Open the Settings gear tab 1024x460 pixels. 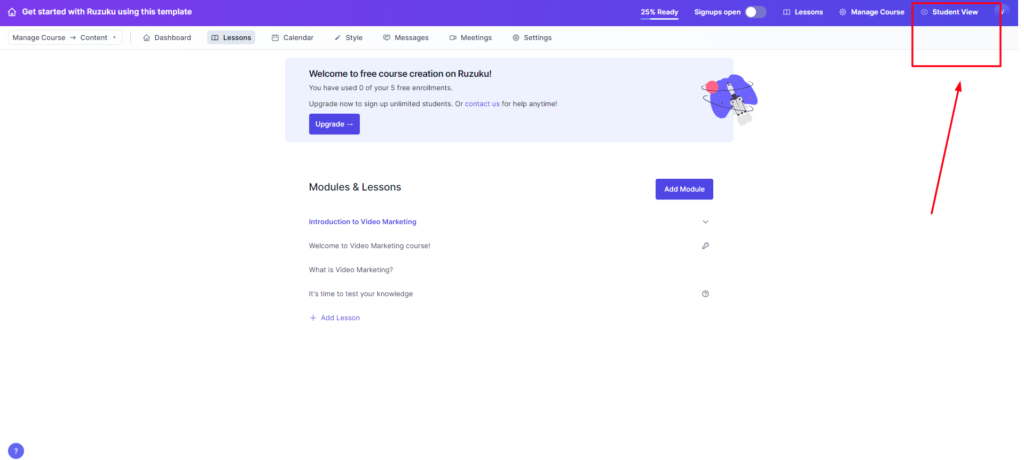pyautogui.click(x=531, y=38)
